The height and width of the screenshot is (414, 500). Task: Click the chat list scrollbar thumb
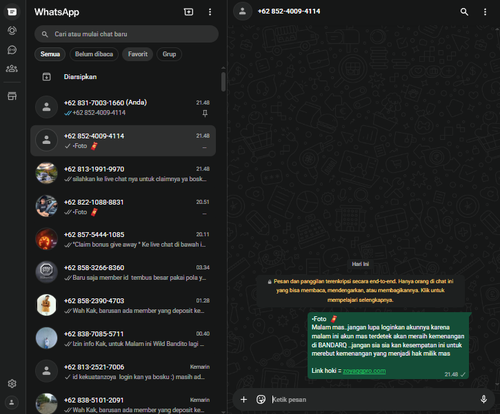click(x=223, y=82)
